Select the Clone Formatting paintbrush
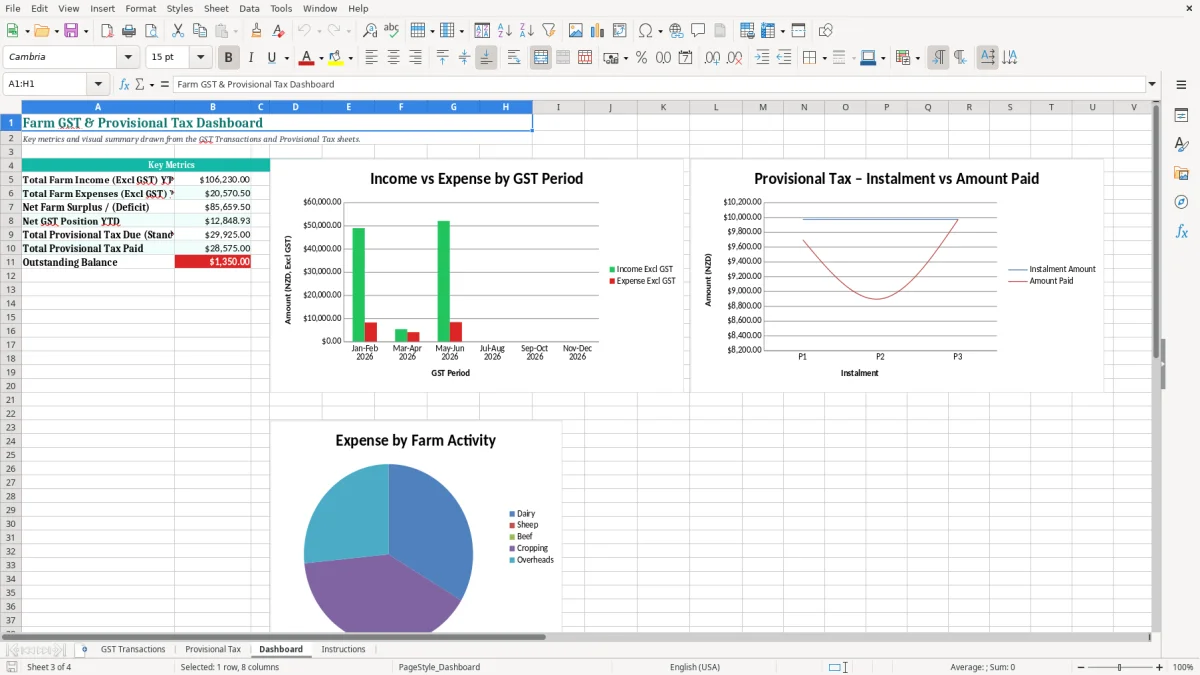1200x675 pixels. [x=257, y=31]
